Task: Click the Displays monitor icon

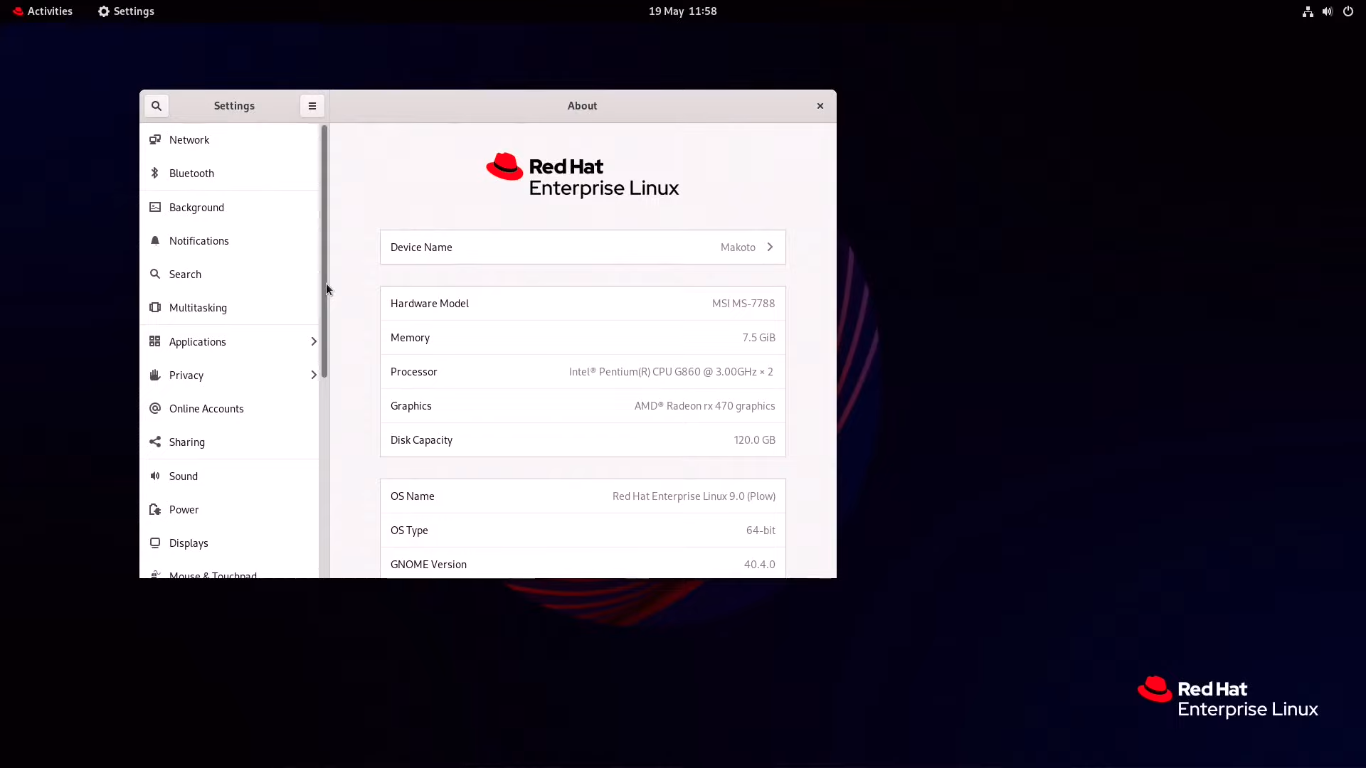Action: point(155,543)
